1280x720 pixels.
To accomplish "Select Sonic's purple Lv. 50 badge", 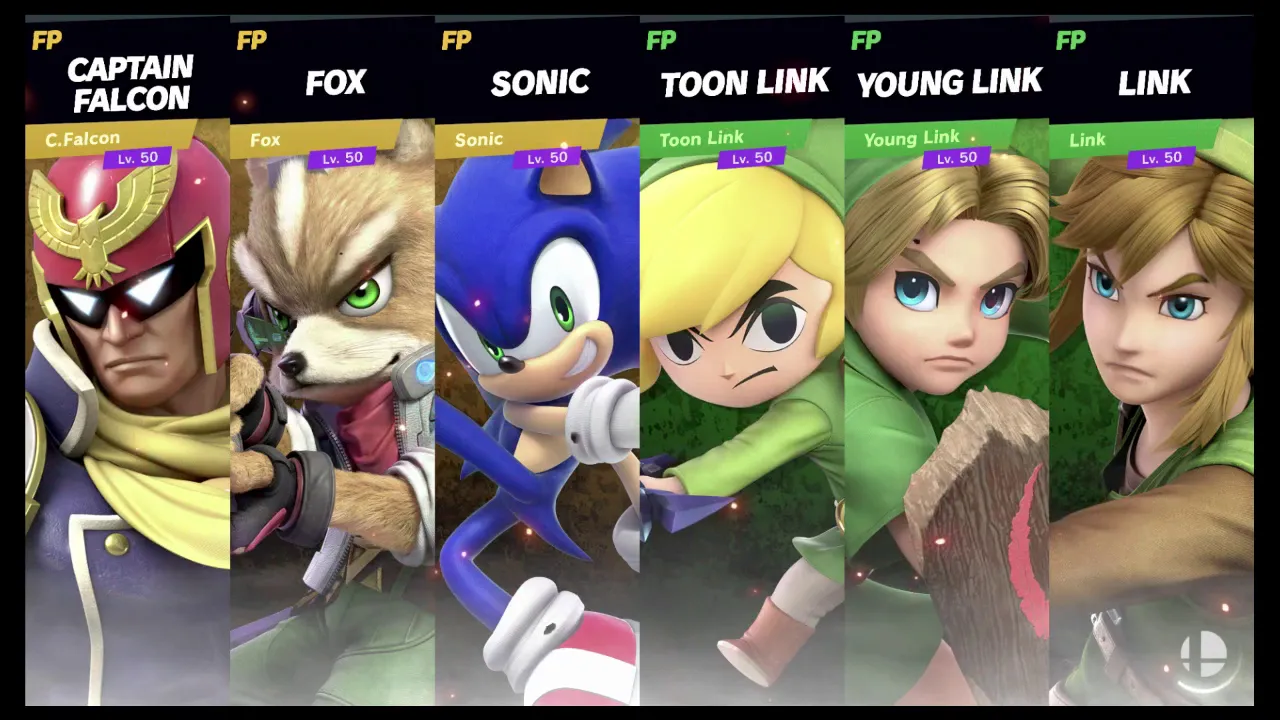I will coord(547,158).
